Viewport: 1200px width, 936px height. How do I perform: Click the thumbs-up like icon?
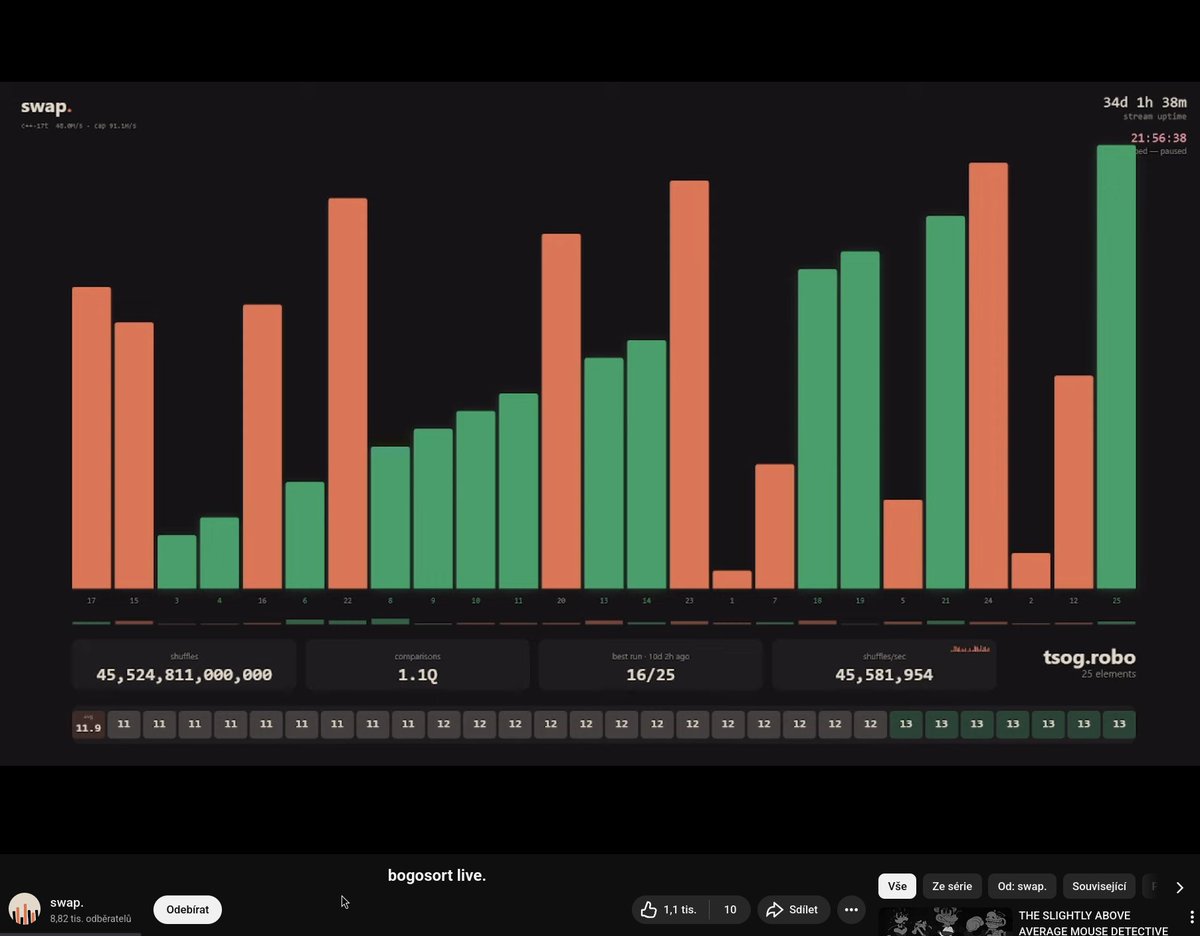coord(648,910)
